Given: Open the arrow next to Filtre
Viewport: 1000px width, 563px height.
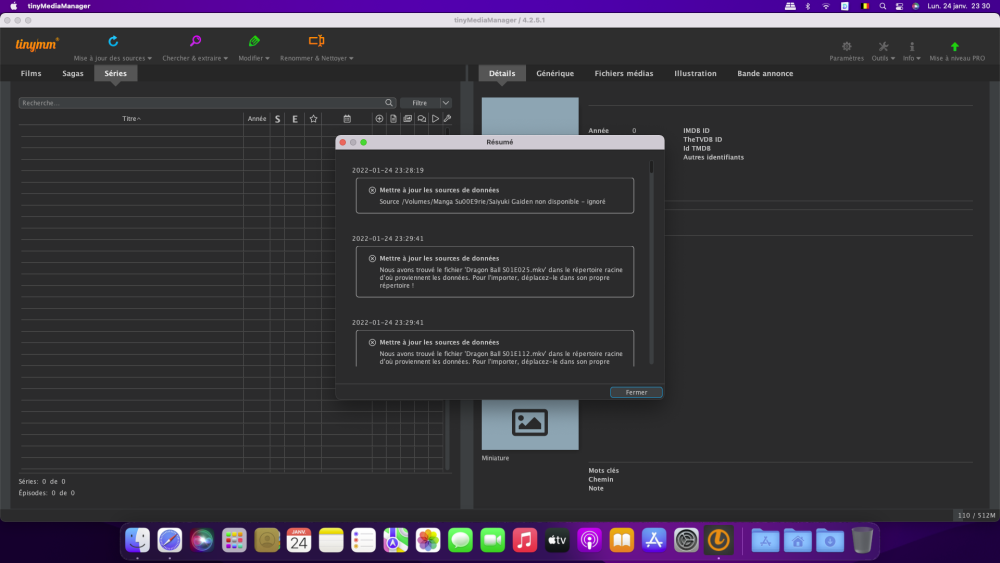Looking at the screenshot, I should (446, 103).
